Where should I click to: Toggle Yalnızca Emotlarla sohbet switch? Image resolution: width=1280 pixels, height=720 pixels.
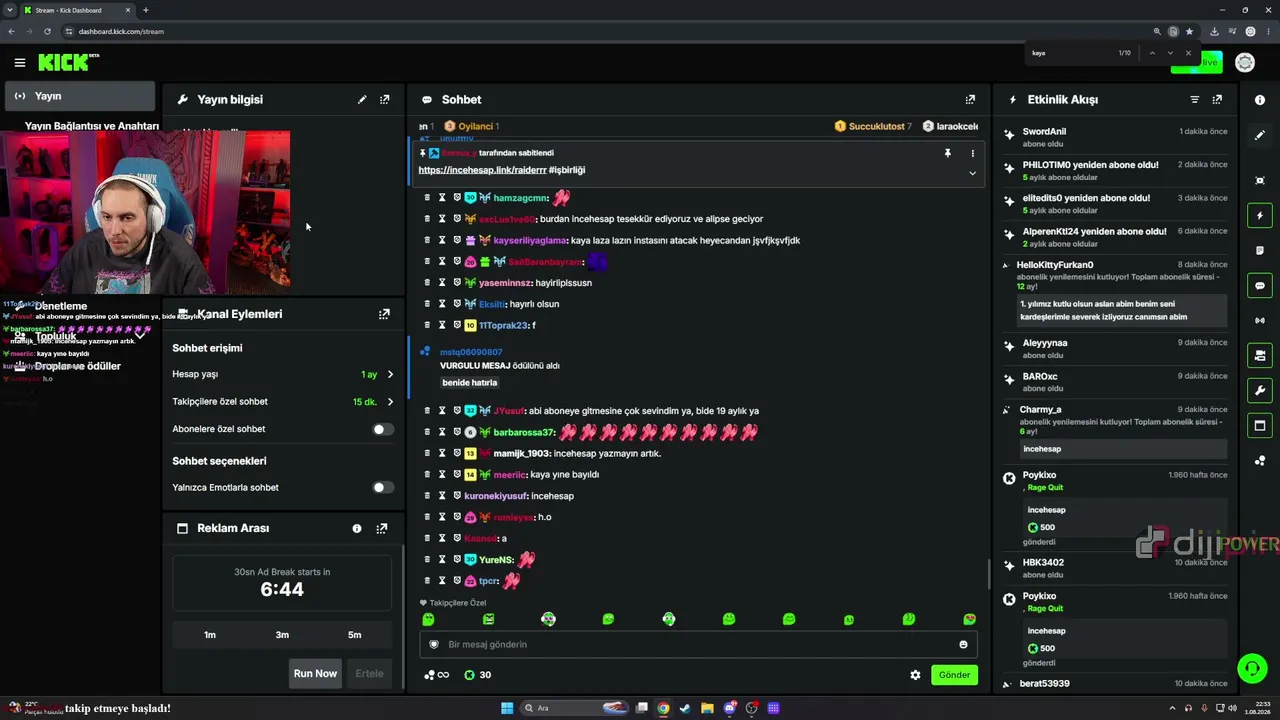coord(383,488)
